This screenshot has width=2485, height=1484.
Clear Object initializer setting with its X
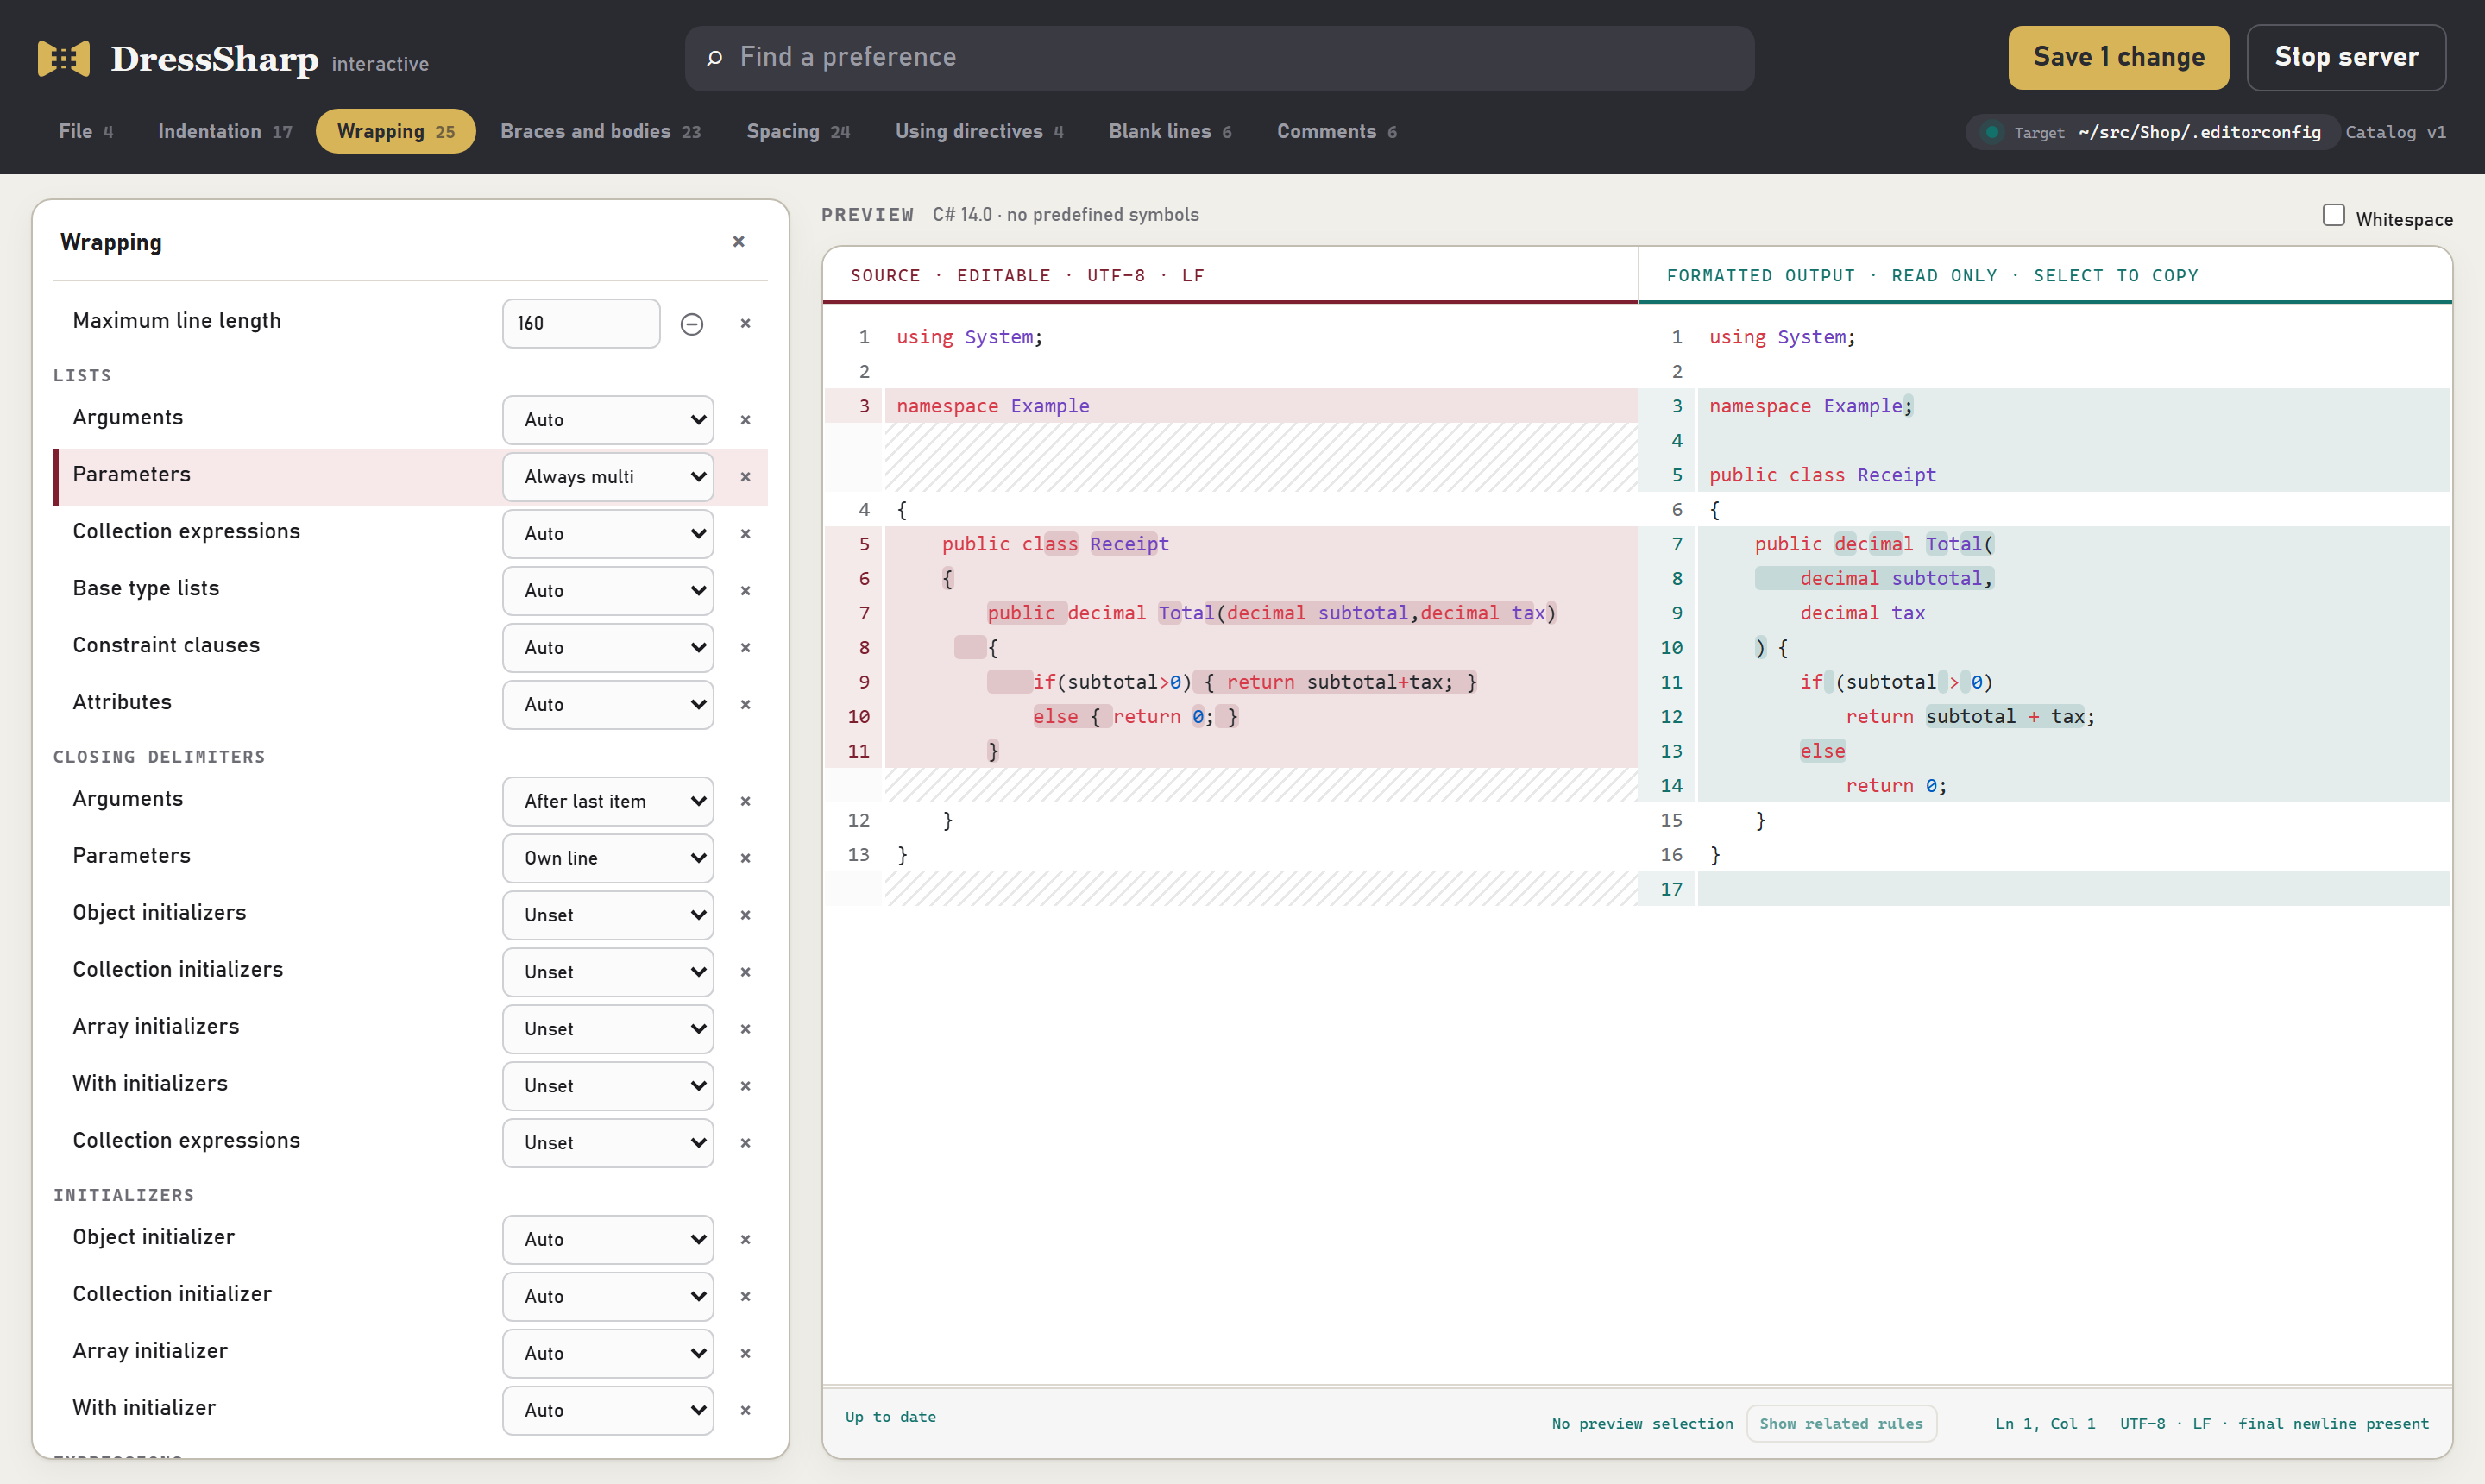tap(745, 1240)
